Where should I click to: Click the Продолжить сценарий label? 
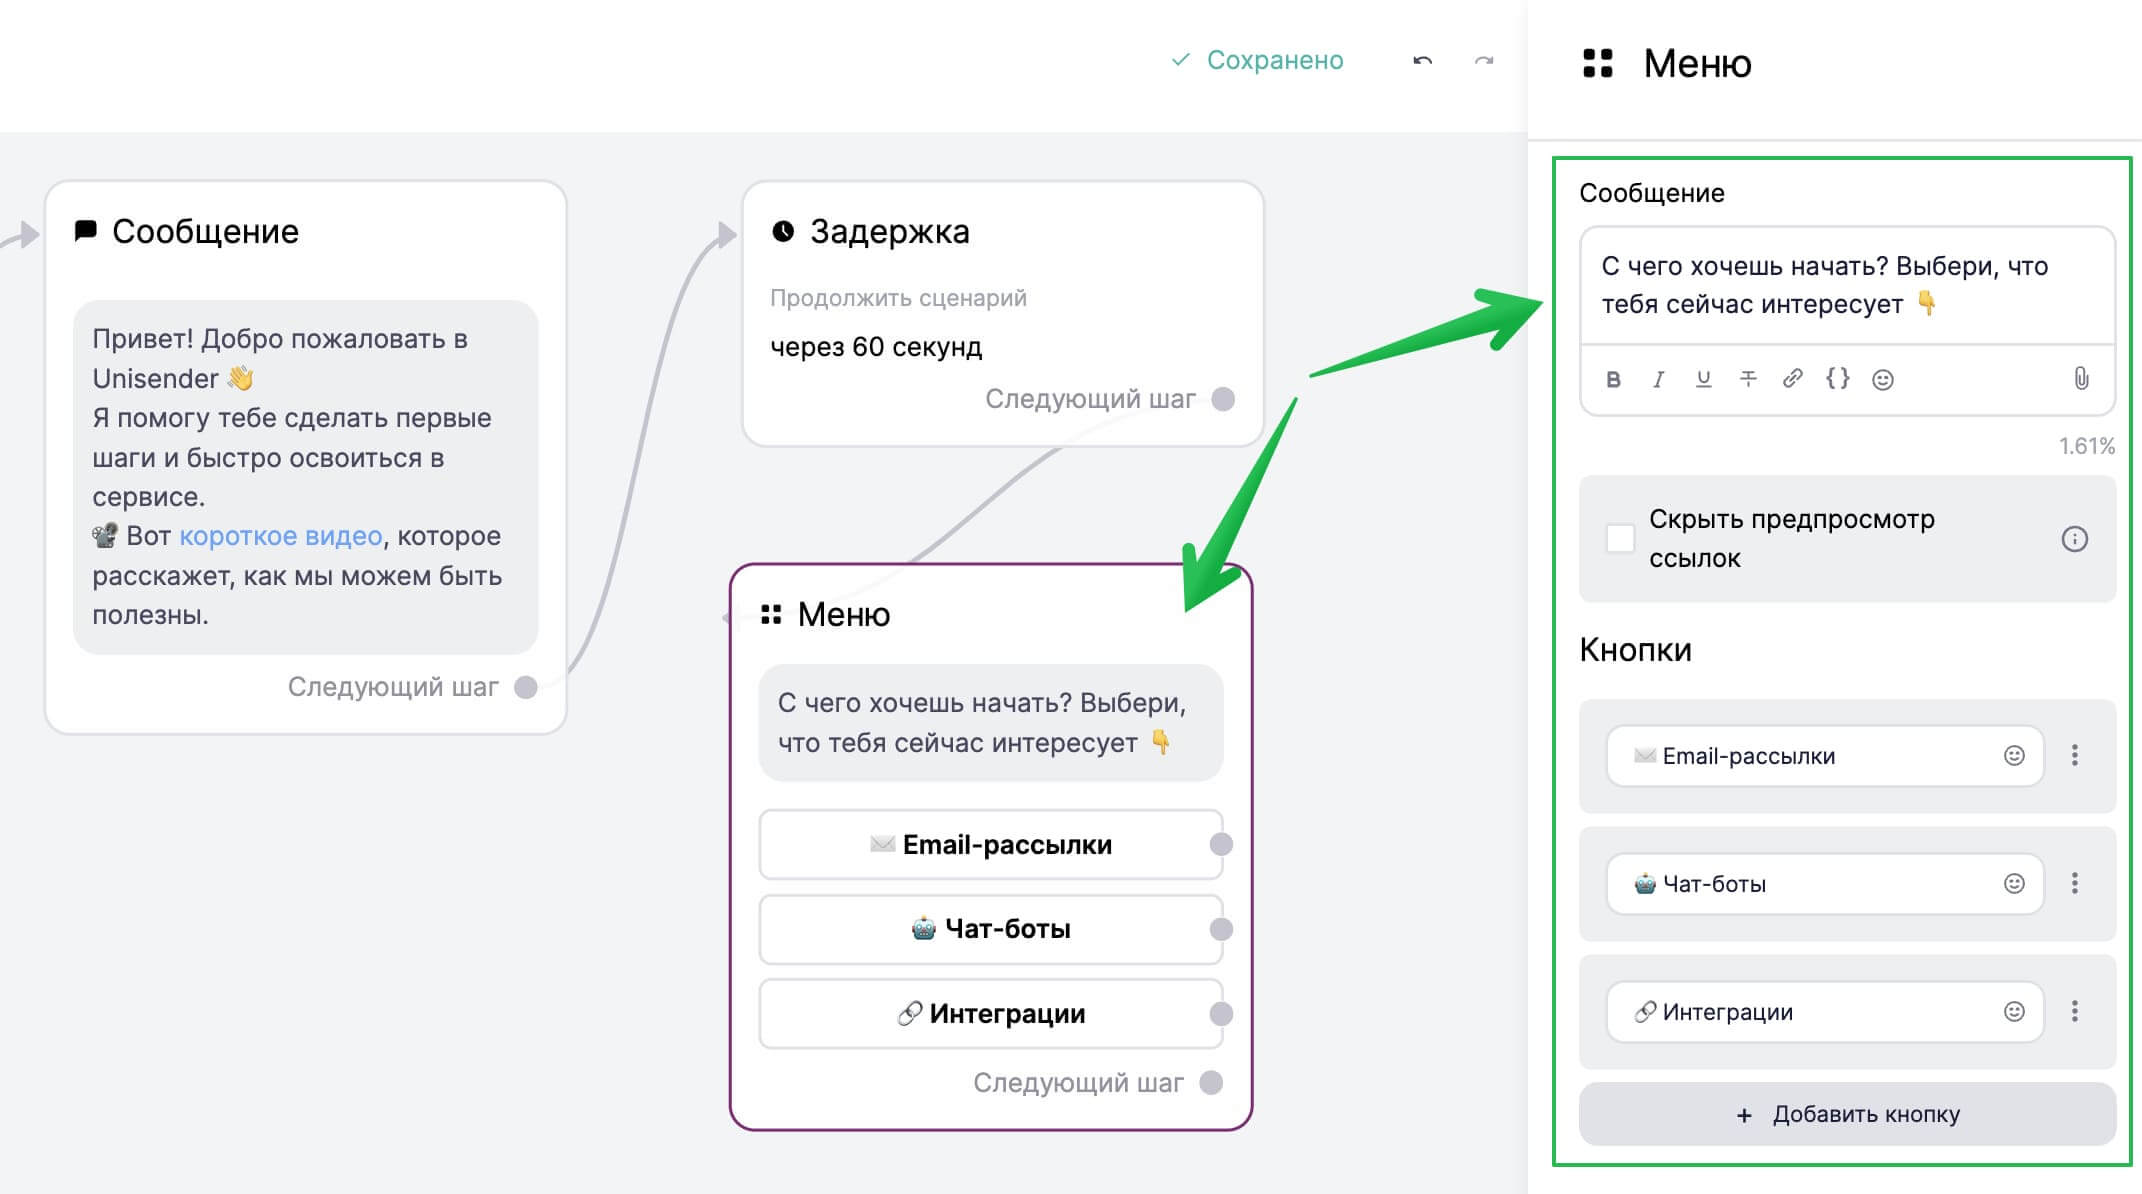pos(898,298)
